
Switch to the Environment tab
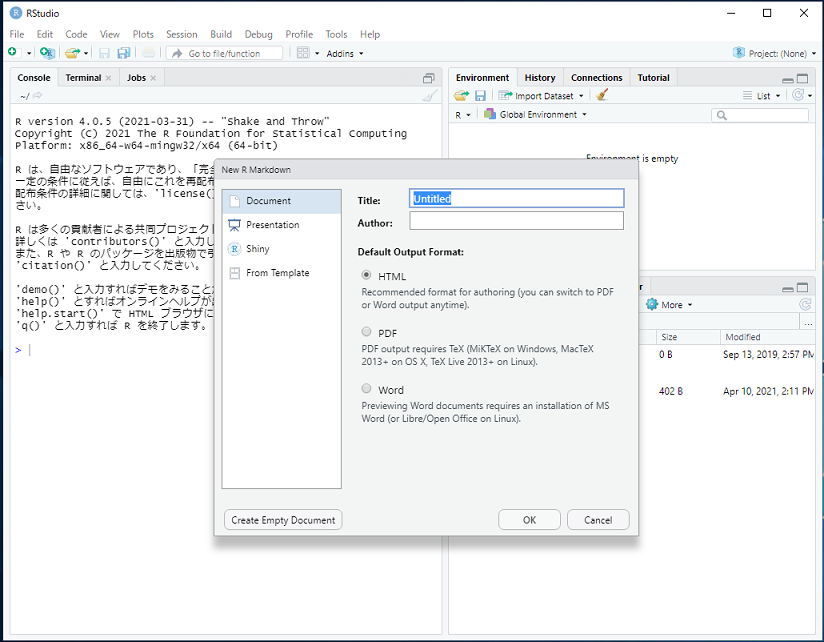pyautogui.click(x=482, y=78)
